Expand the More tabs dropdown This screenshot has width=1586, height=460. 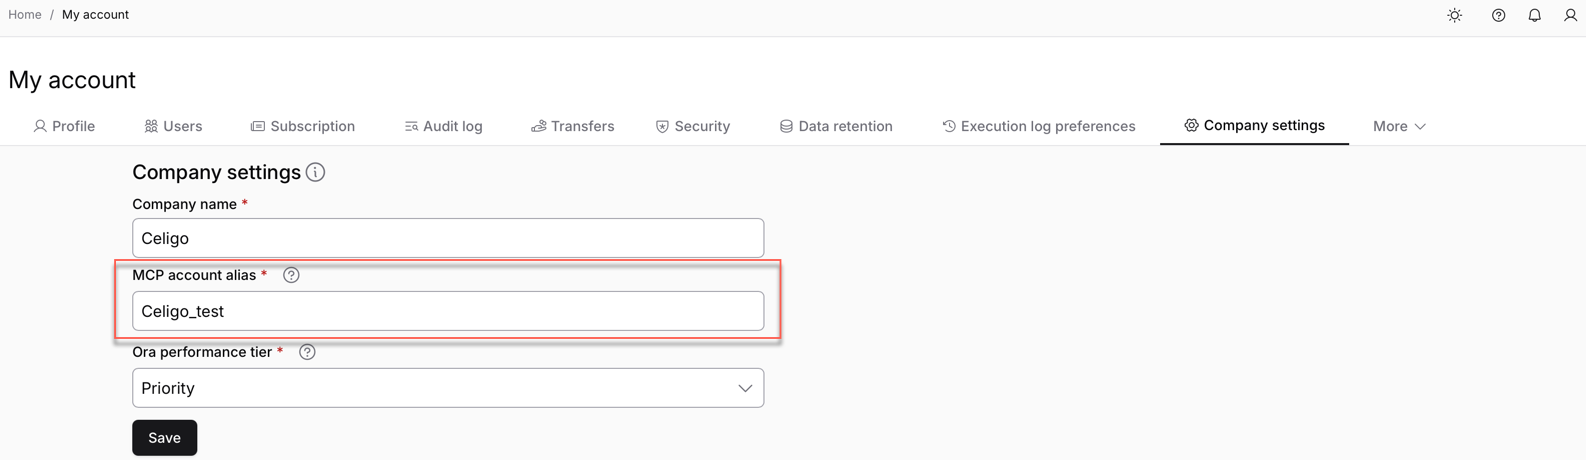point(1399,126)
